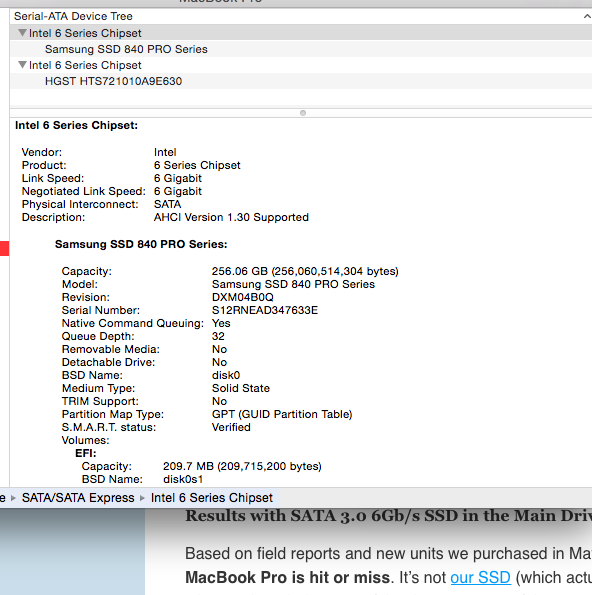This screenshot has height=595, width=592.
Task: Click the Product value '6 Series Chipset'
Action: [197, 165]
